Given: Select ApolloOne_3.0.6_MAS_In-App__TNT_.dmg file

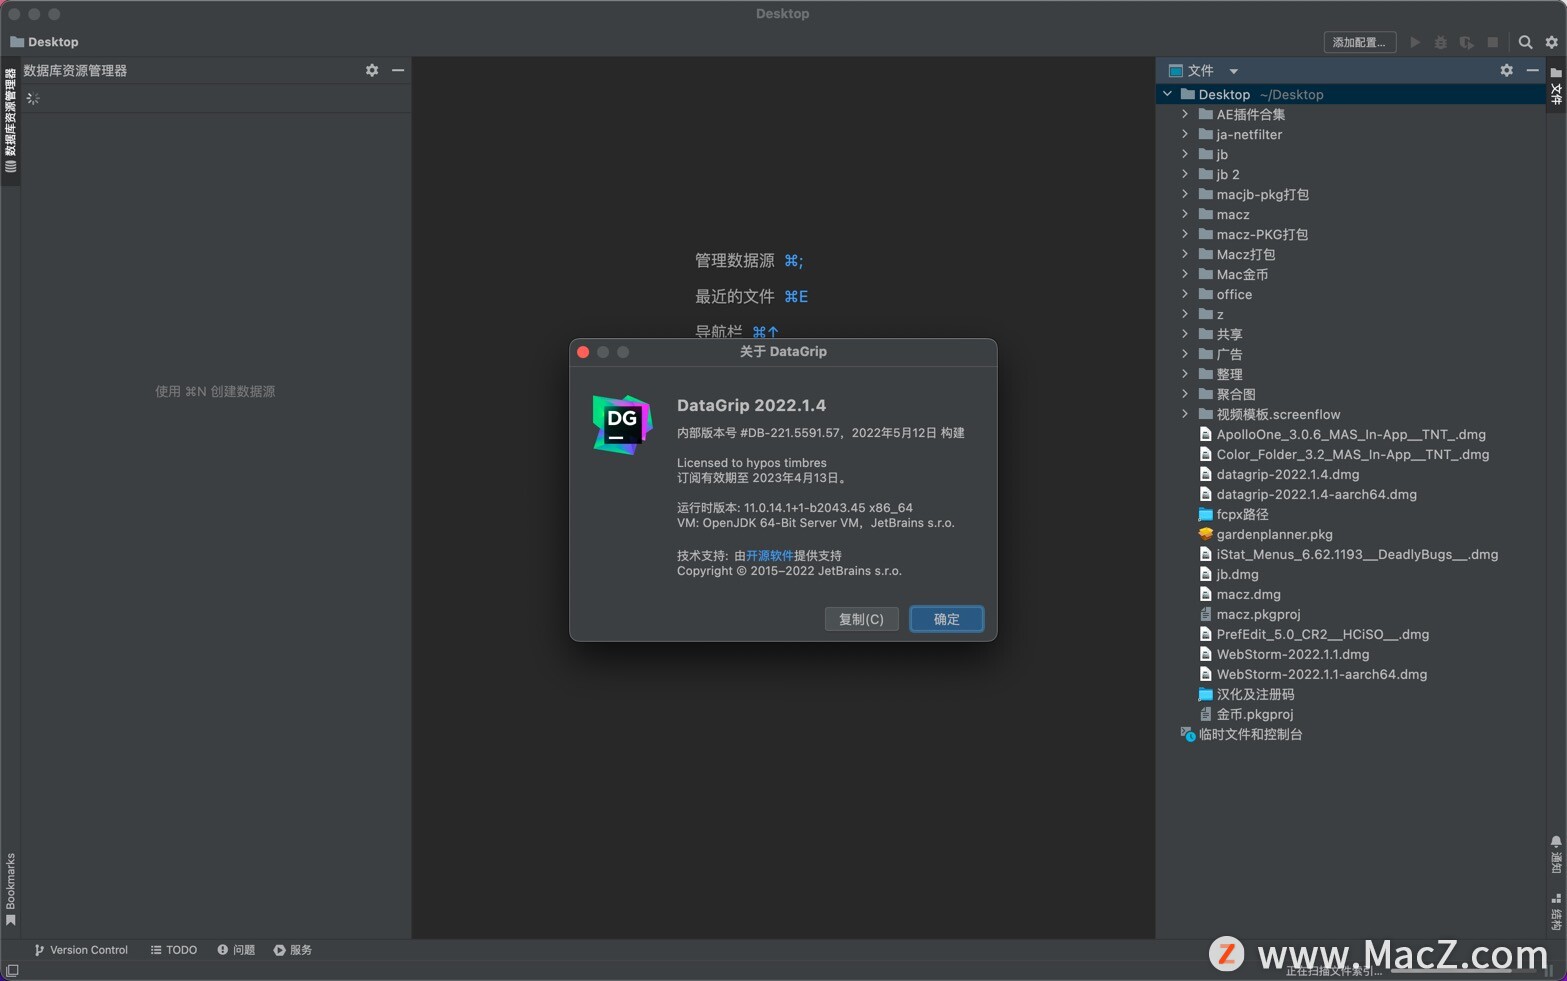Looking at the screenshot, I should coord(1342,434).
